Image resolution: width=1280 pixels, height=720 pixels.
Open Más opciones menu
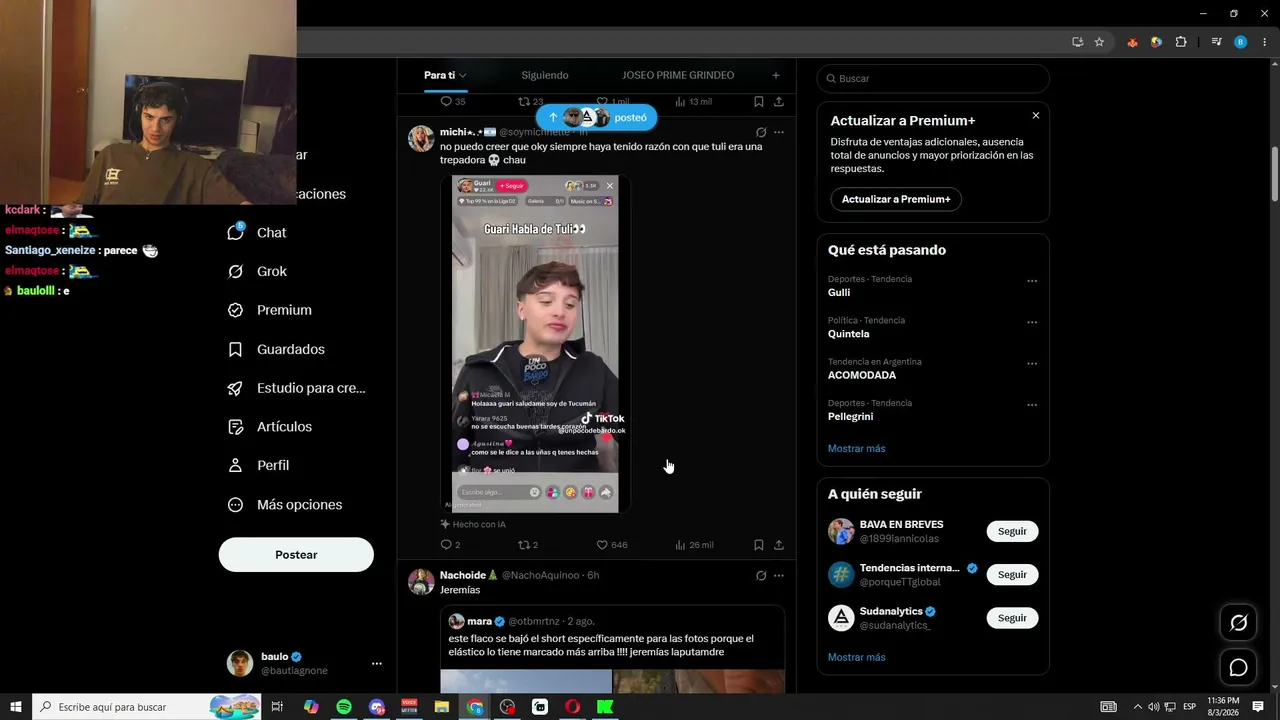(285, 505)
